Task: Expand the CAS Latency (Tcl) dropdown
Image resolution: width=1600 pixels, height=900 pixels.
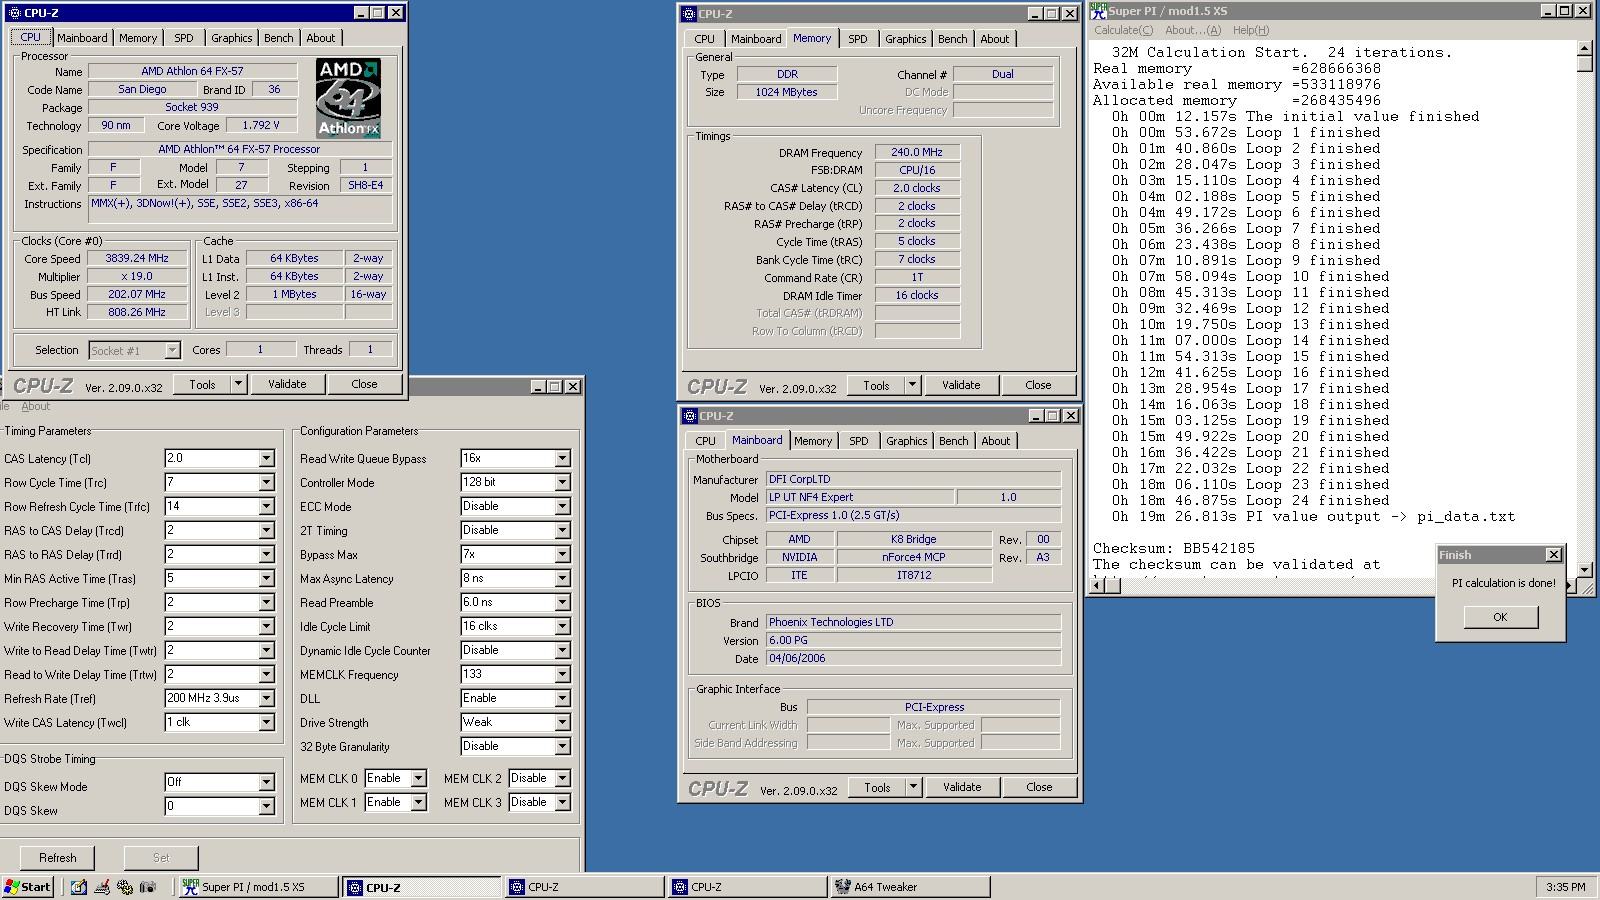Action: 266,458
